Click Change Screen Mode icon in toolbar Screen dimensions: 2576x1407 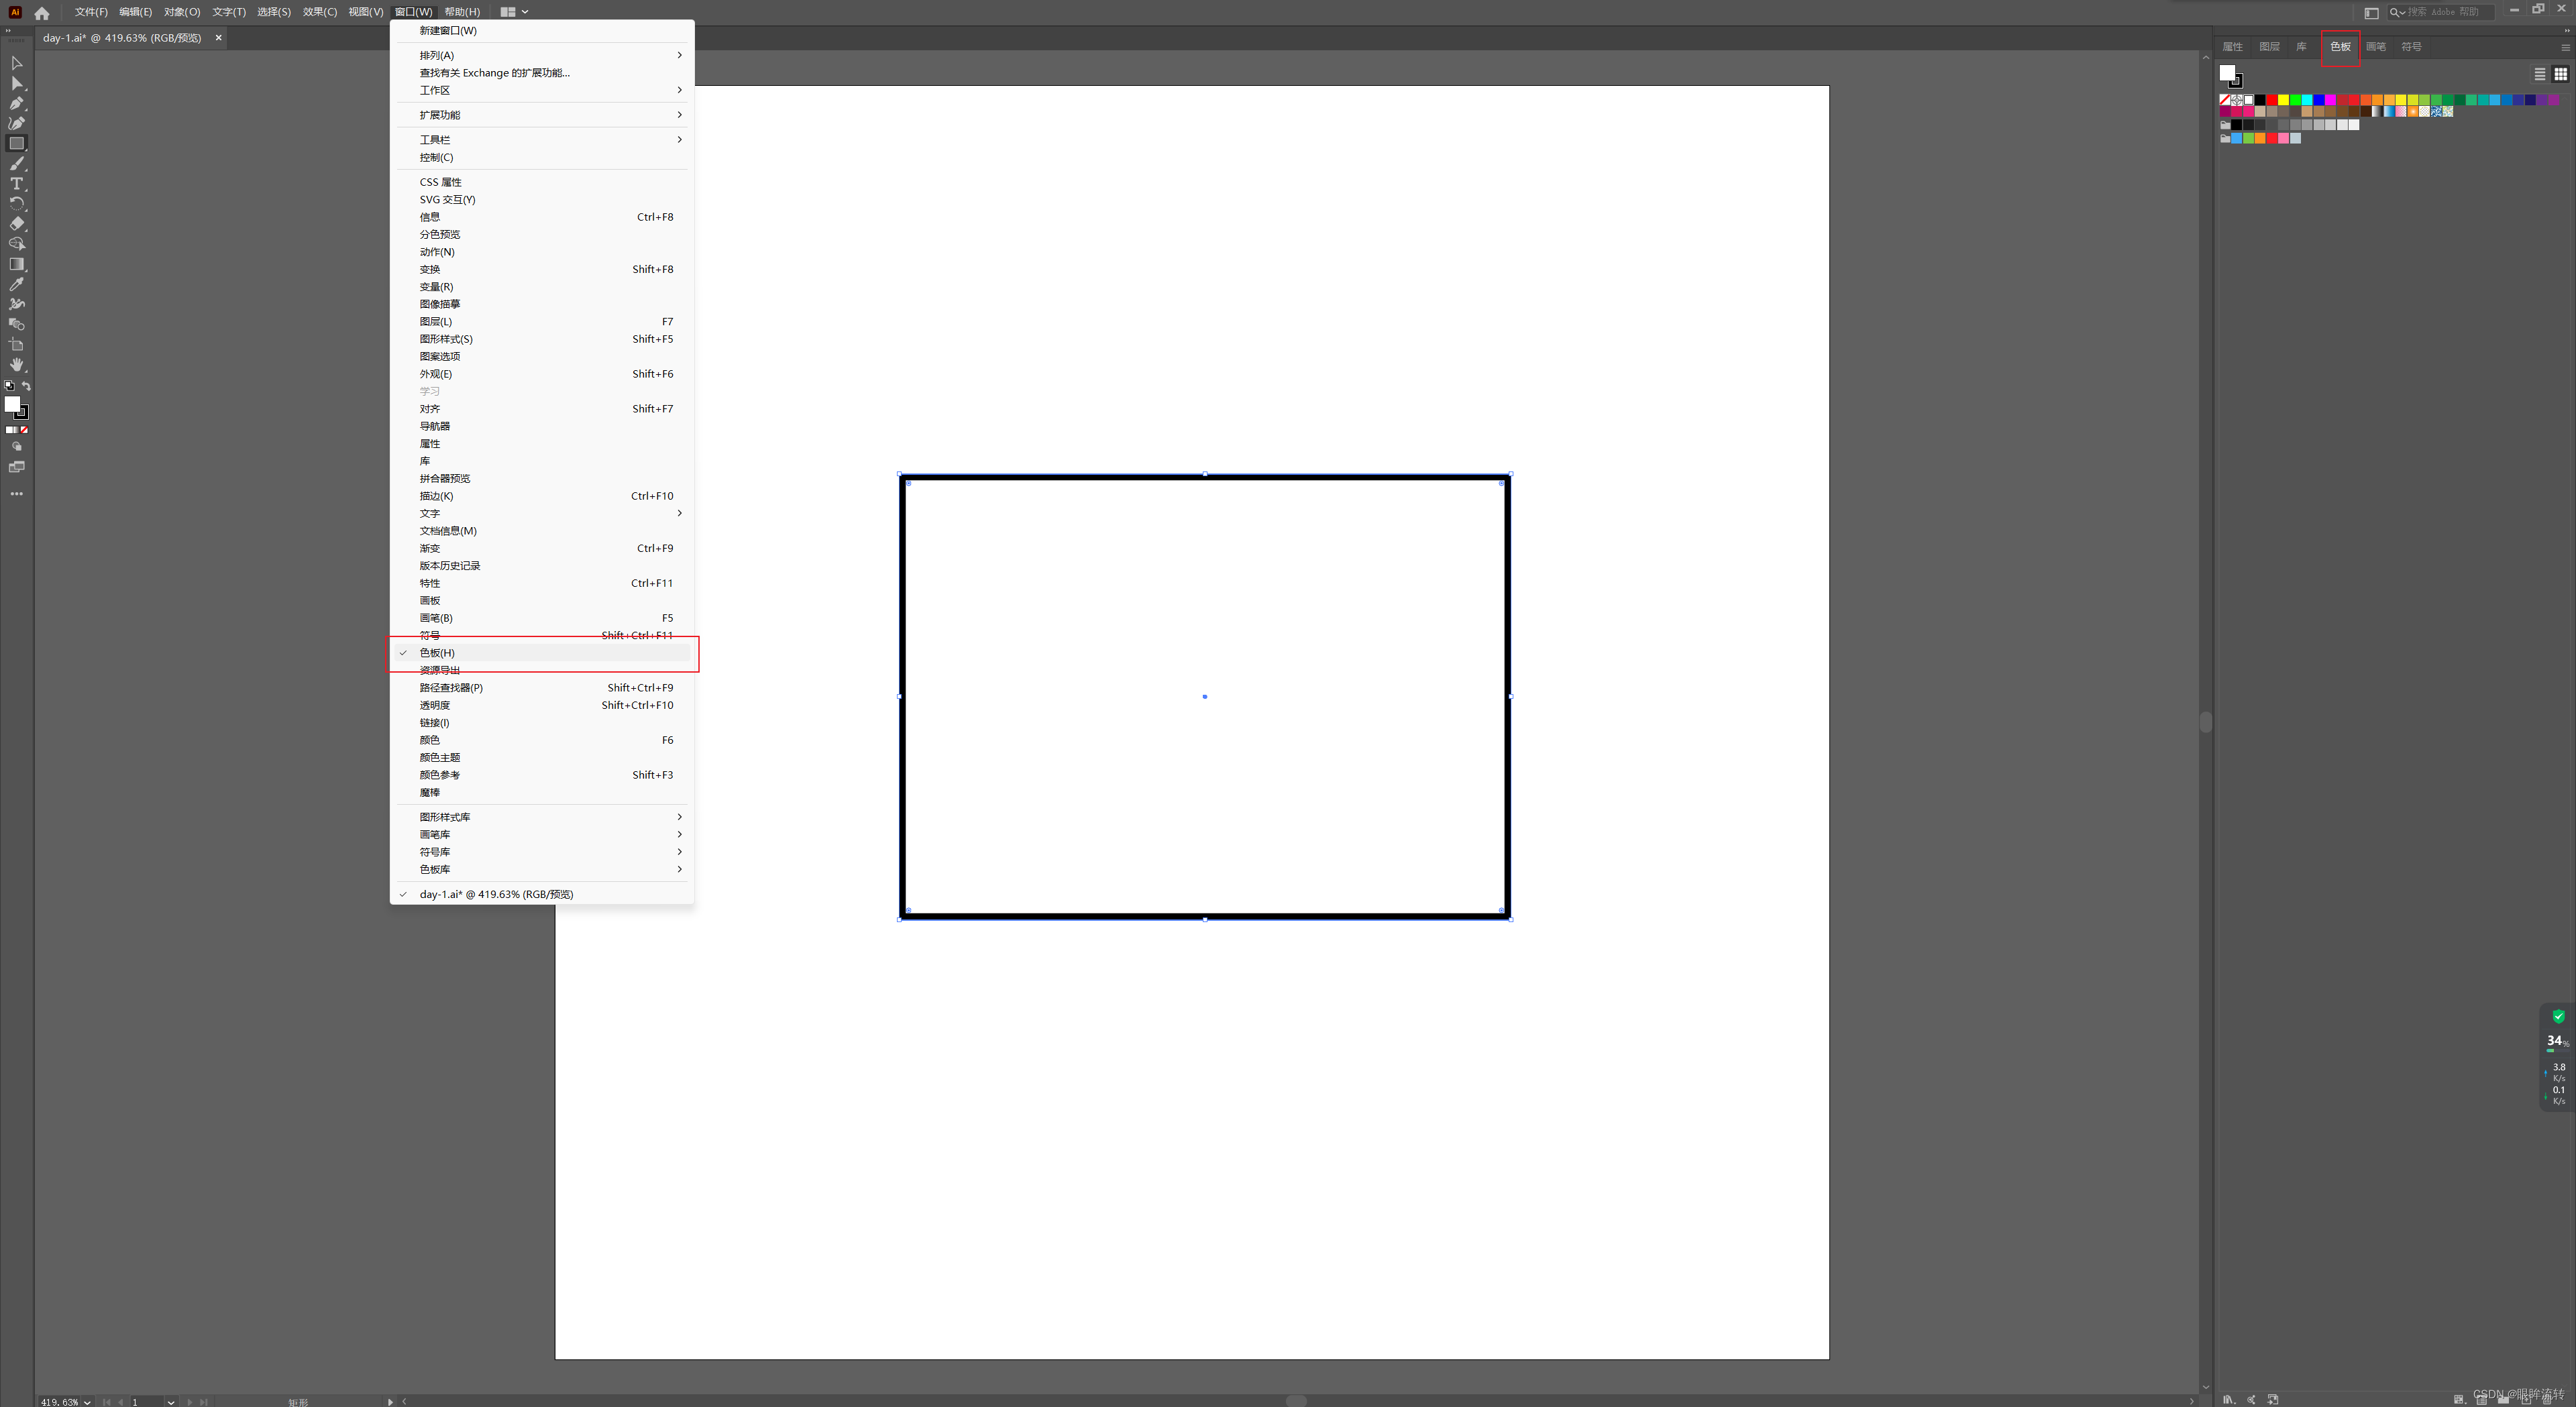(x=16, y=467)
